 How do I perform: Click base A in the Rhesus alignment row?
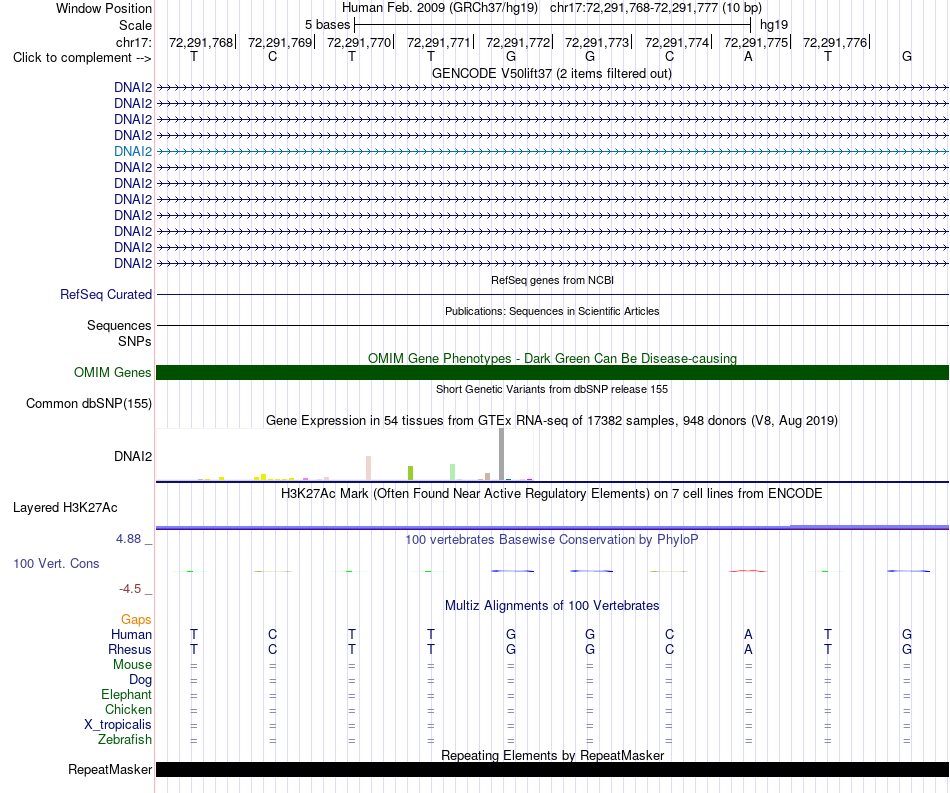point(748,649)
